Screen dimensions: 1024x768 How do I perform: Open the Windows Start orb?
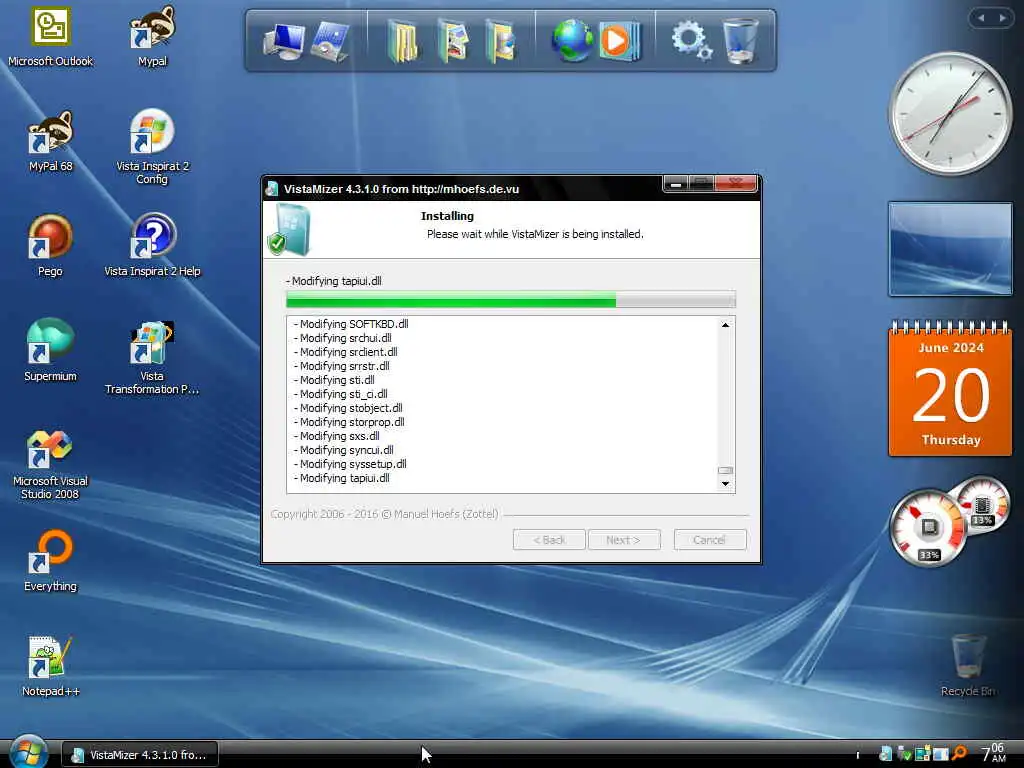27,752
